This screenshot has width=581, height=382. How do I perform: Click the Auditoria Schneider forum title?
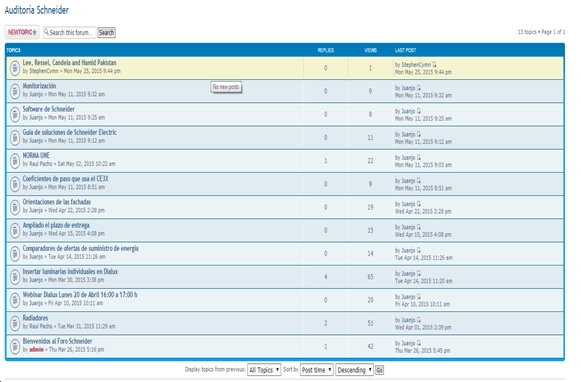(37, 10)
